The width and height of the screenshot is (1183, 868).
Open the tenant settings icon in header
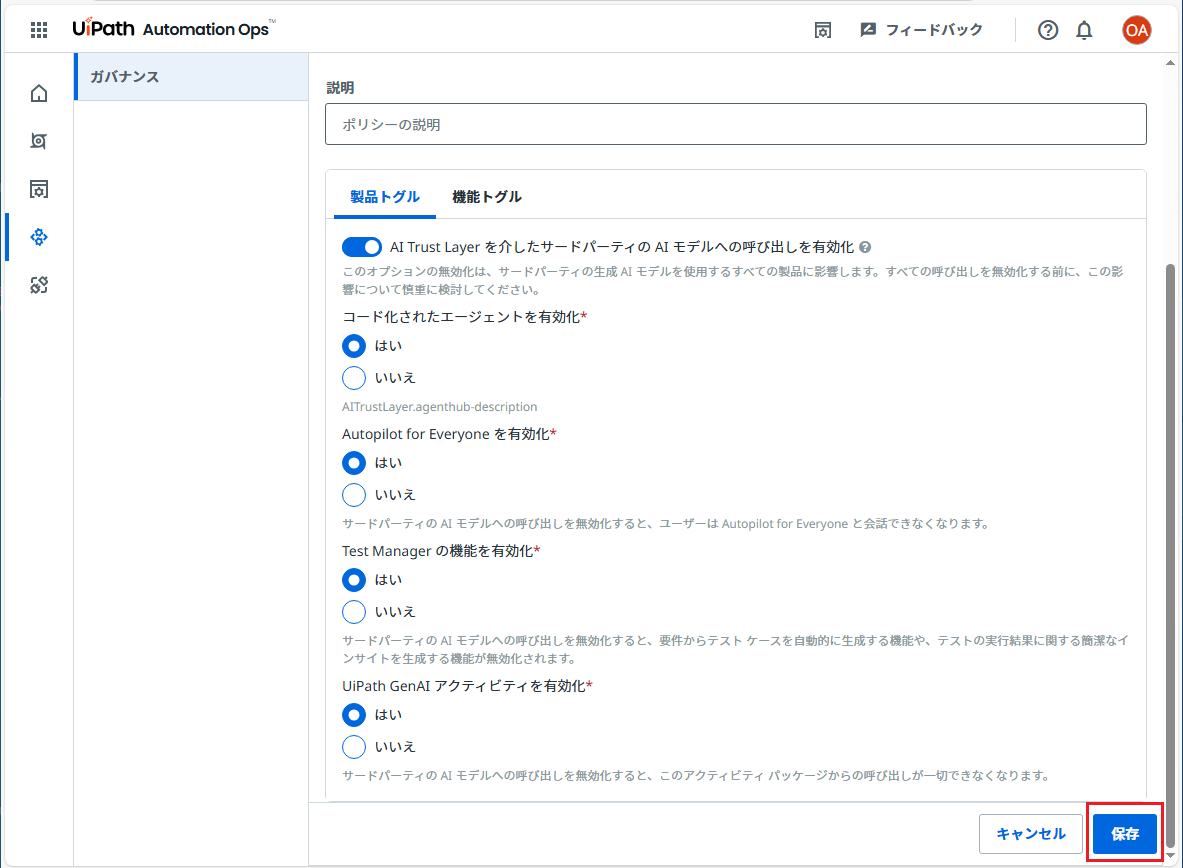[822, 30]
